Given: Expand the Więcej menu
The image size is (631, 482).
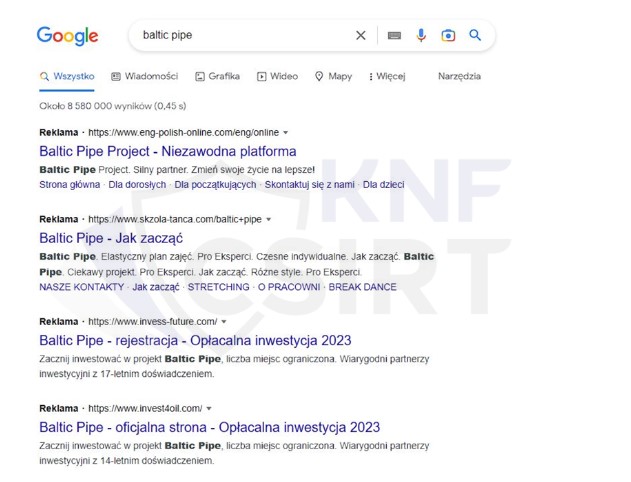Looking at the screenshot, I should point(386,76).
